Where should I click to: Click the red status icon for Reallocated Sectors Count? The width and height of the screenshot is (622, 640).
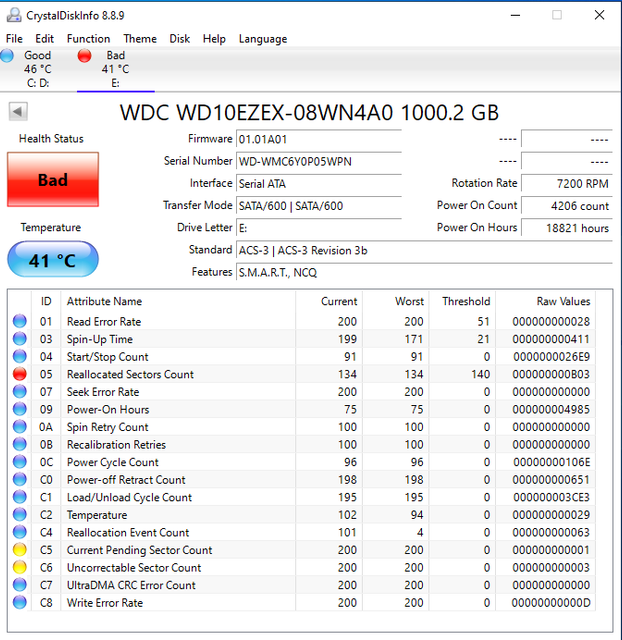(x=20, y=374)
